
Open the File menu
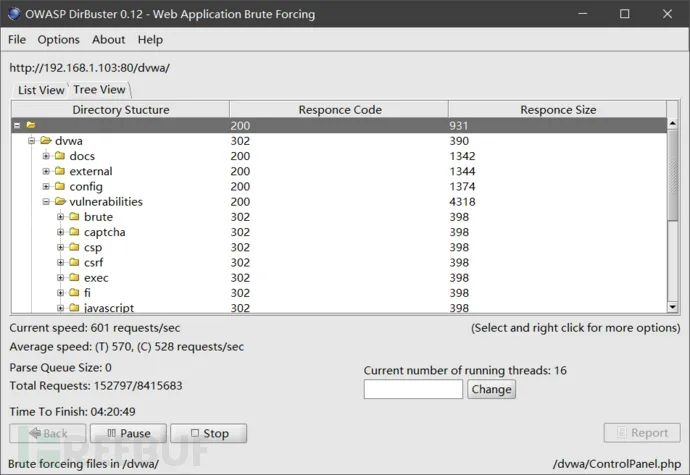click(17, 40)
